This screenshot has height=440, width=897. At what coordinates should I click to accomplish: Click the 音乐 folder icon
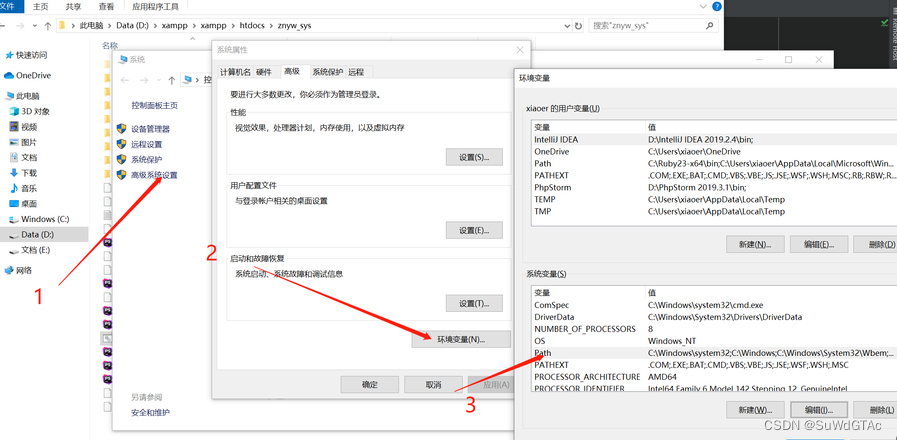[15, 188]
